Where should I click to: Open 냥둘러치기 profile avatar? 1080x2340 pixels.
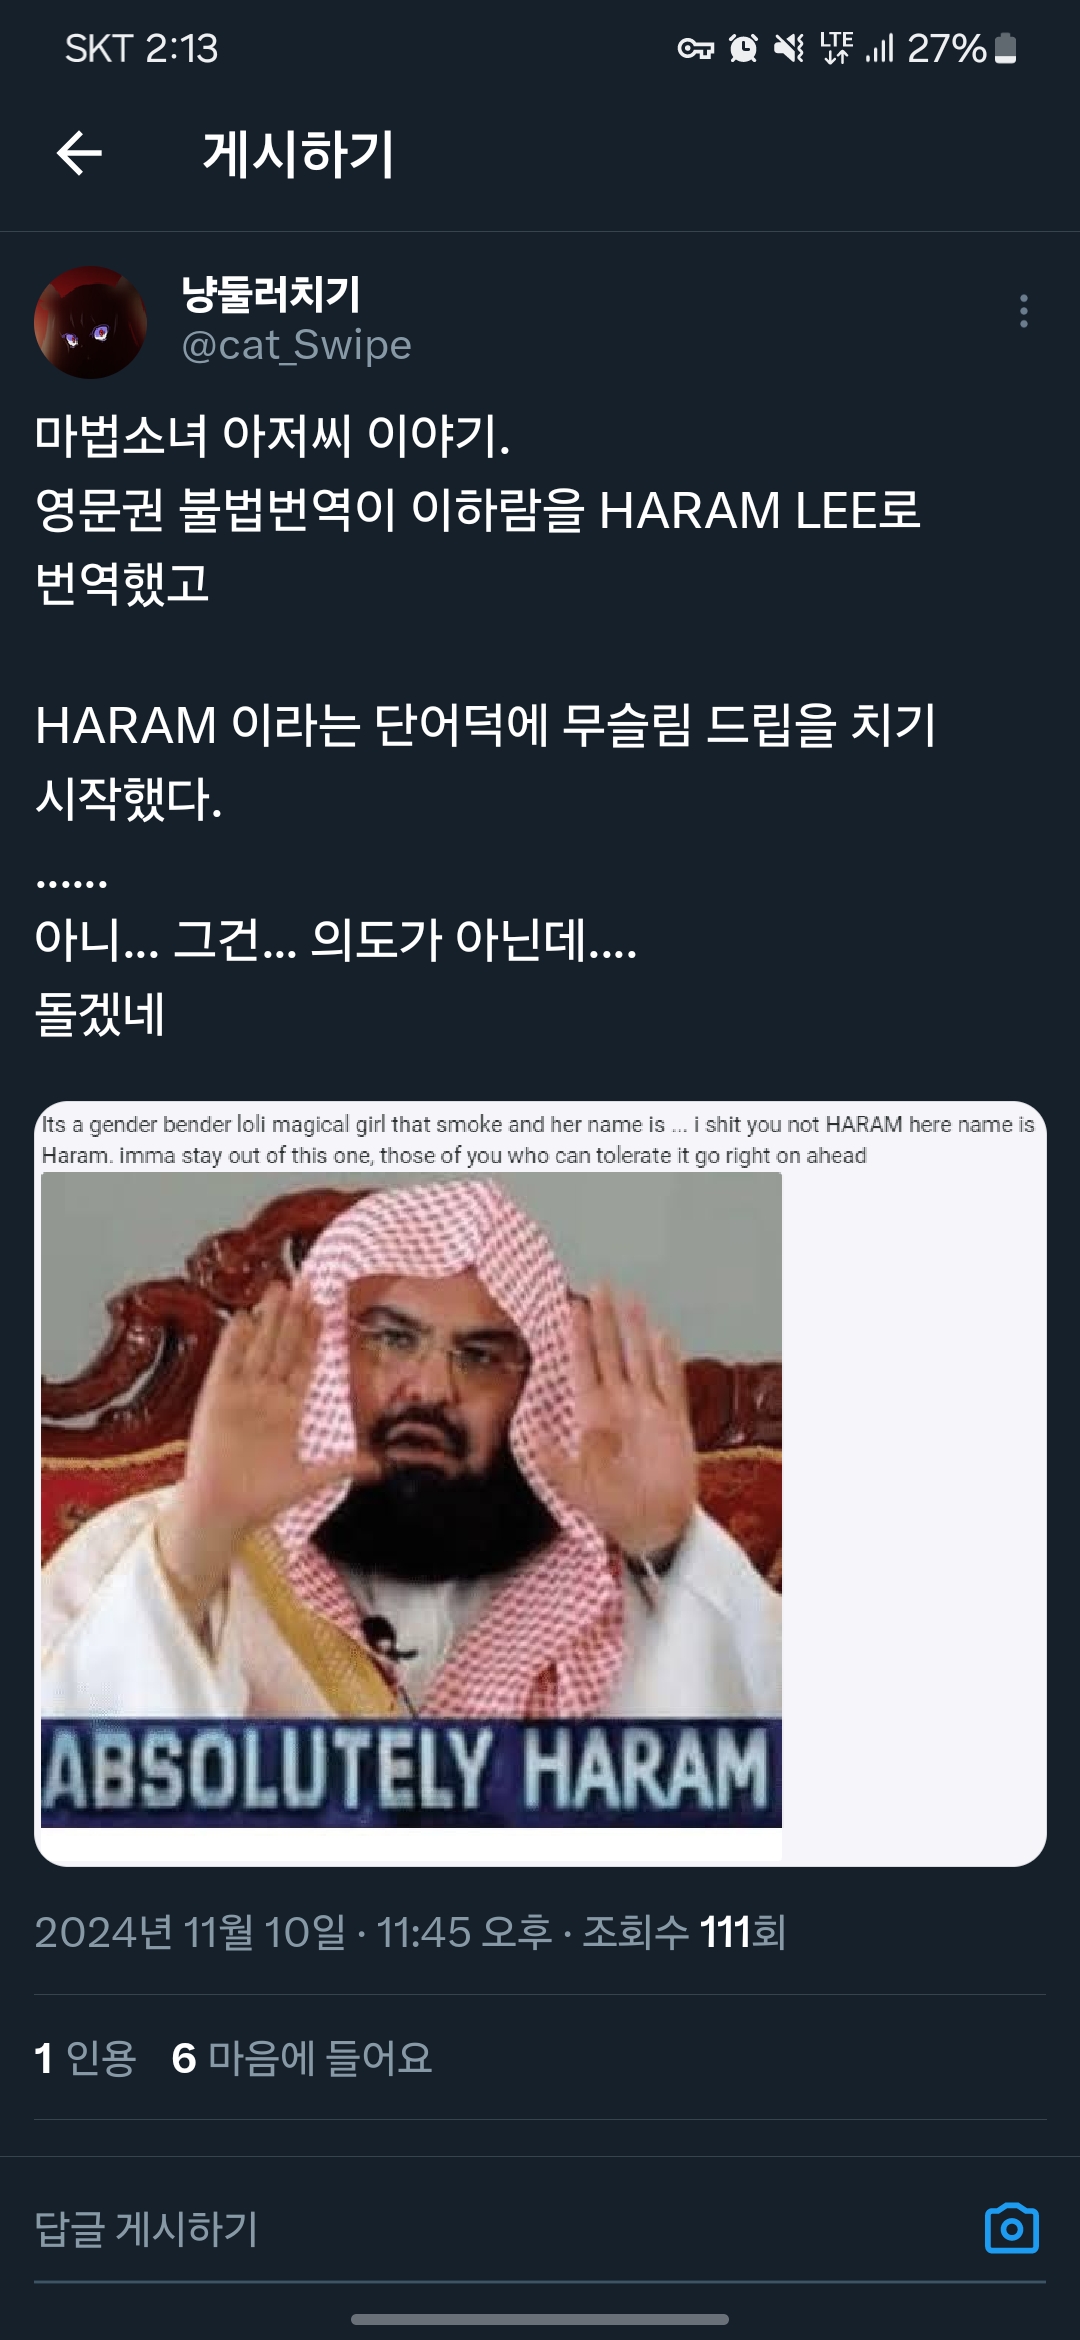pyautogui.click(x=90, y=322)
